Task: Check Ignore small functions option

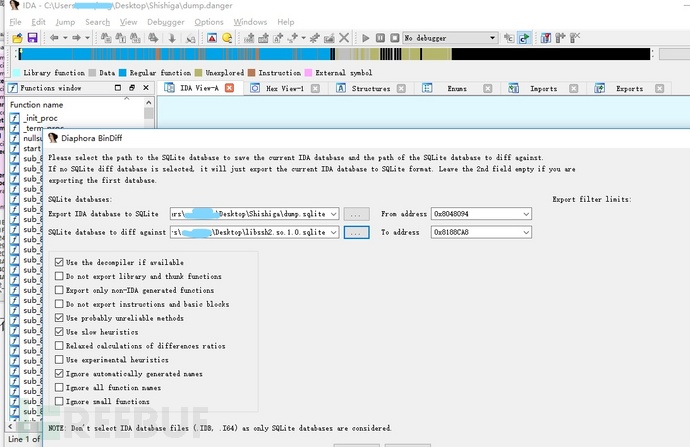Action: pos(59,401)
